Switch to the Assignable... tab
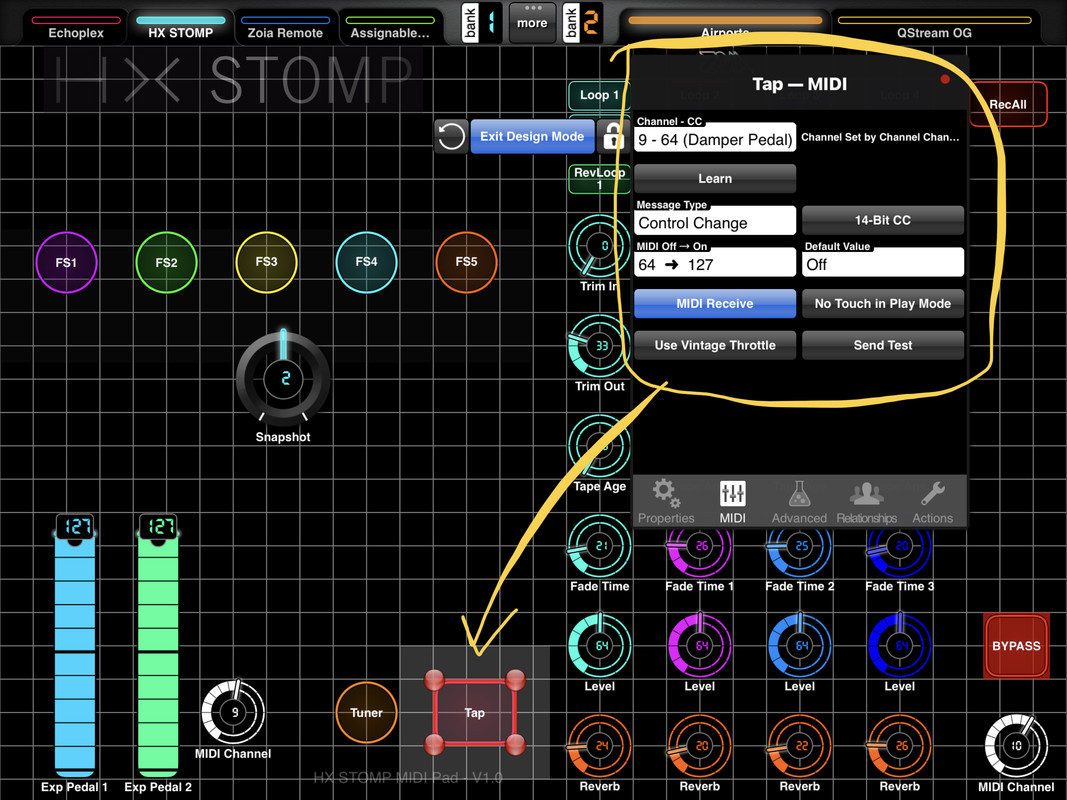The image size is (1067, 800). [390, 27]
